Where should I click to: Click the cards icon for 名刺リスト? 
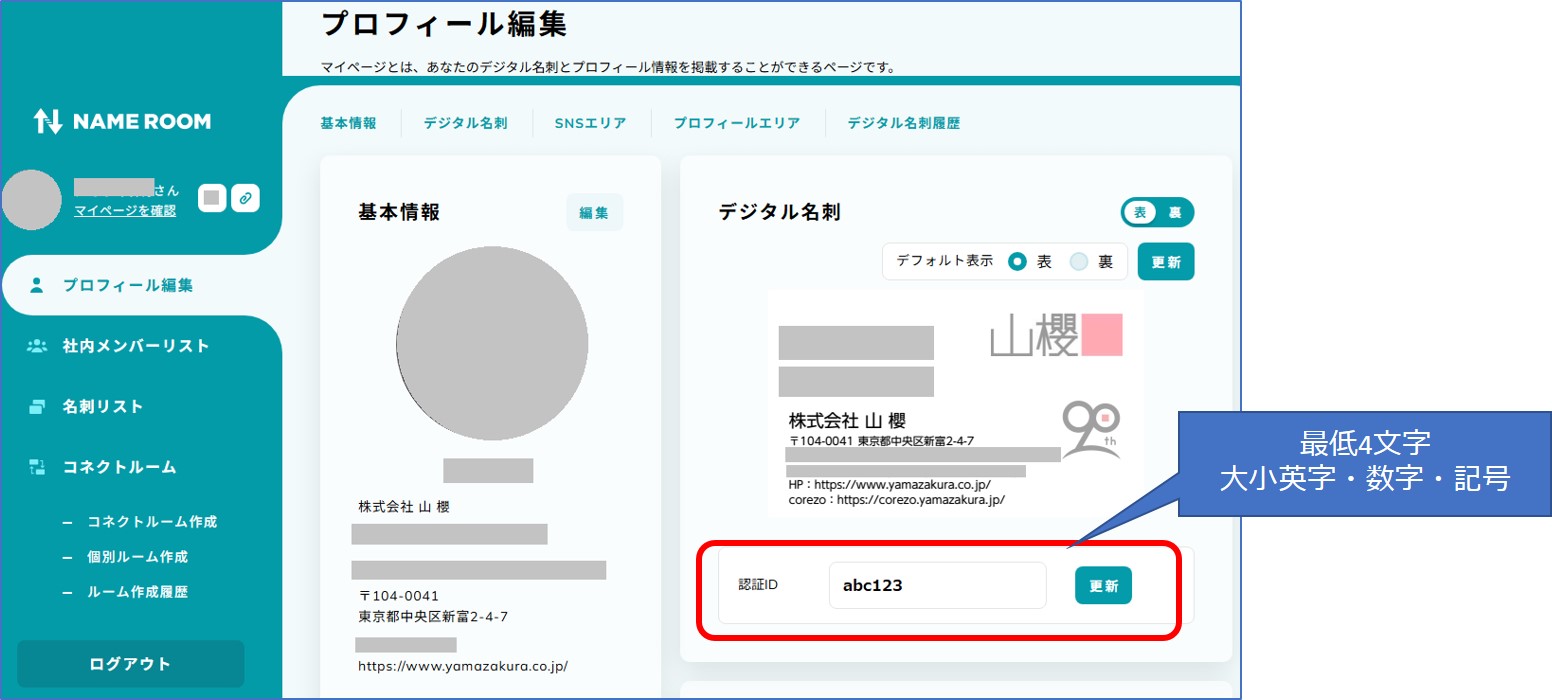tap(37, 407)
